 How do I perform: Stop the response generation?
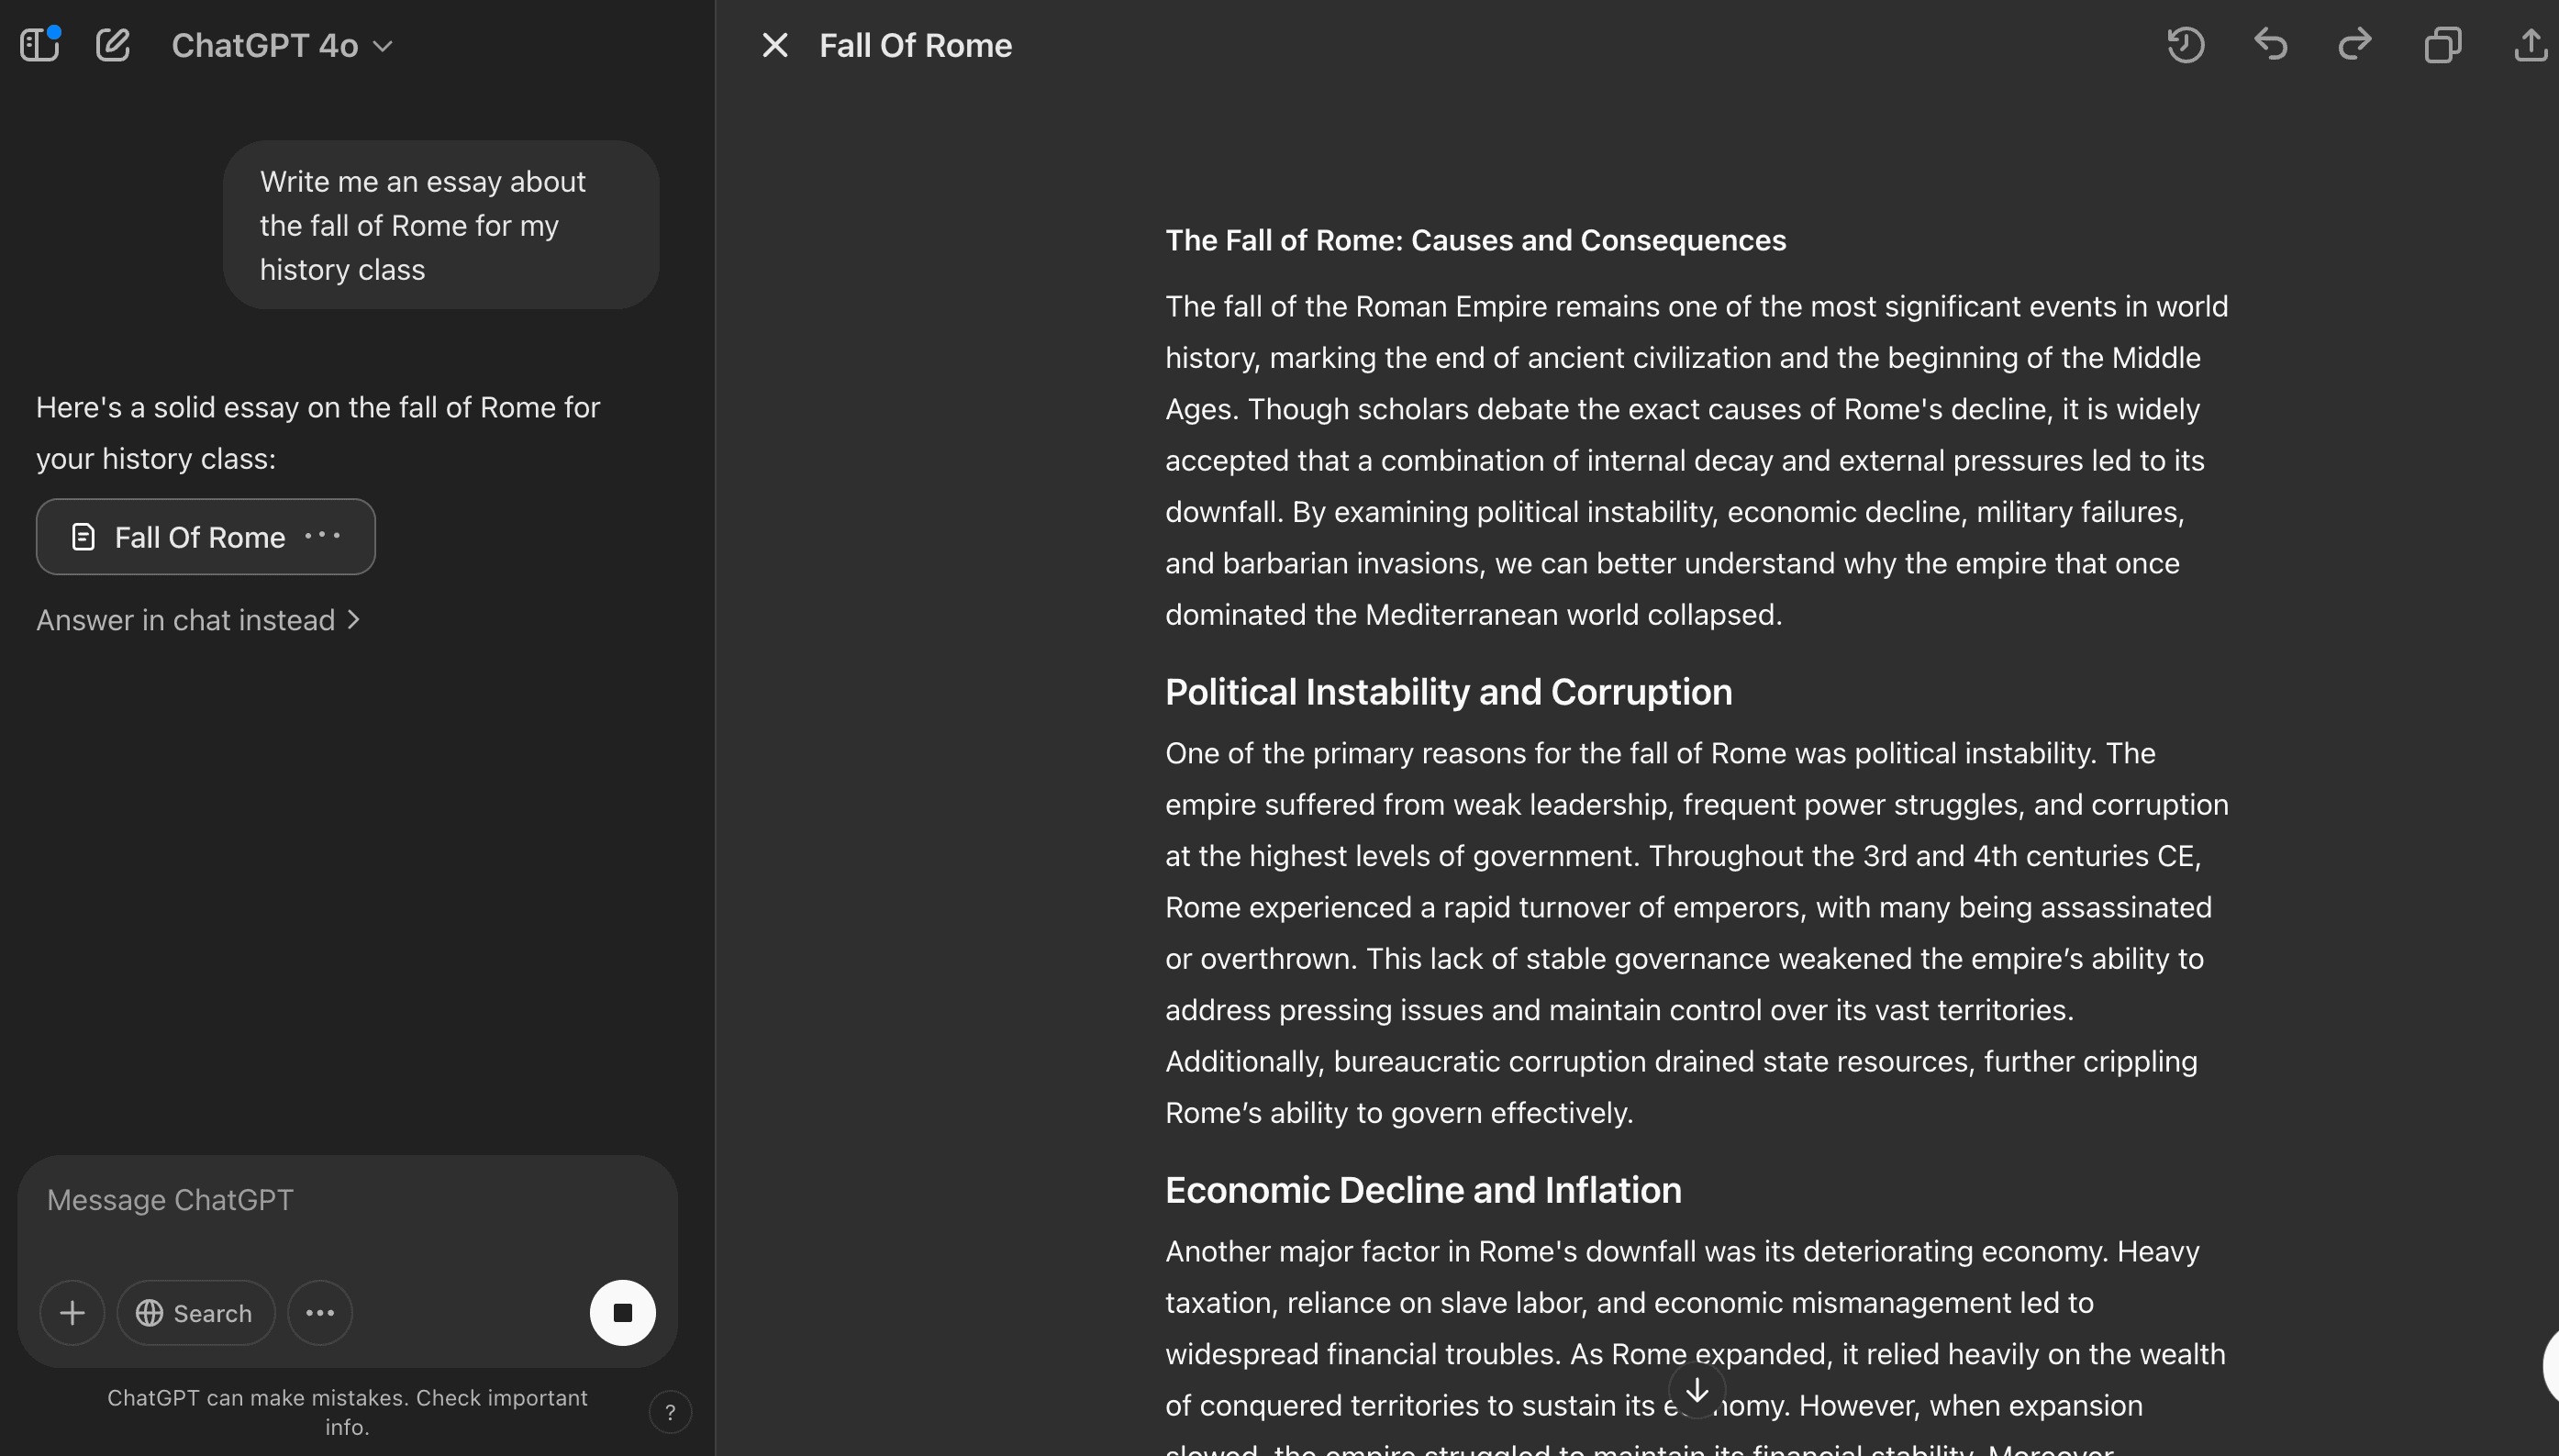pos(622,1313)
